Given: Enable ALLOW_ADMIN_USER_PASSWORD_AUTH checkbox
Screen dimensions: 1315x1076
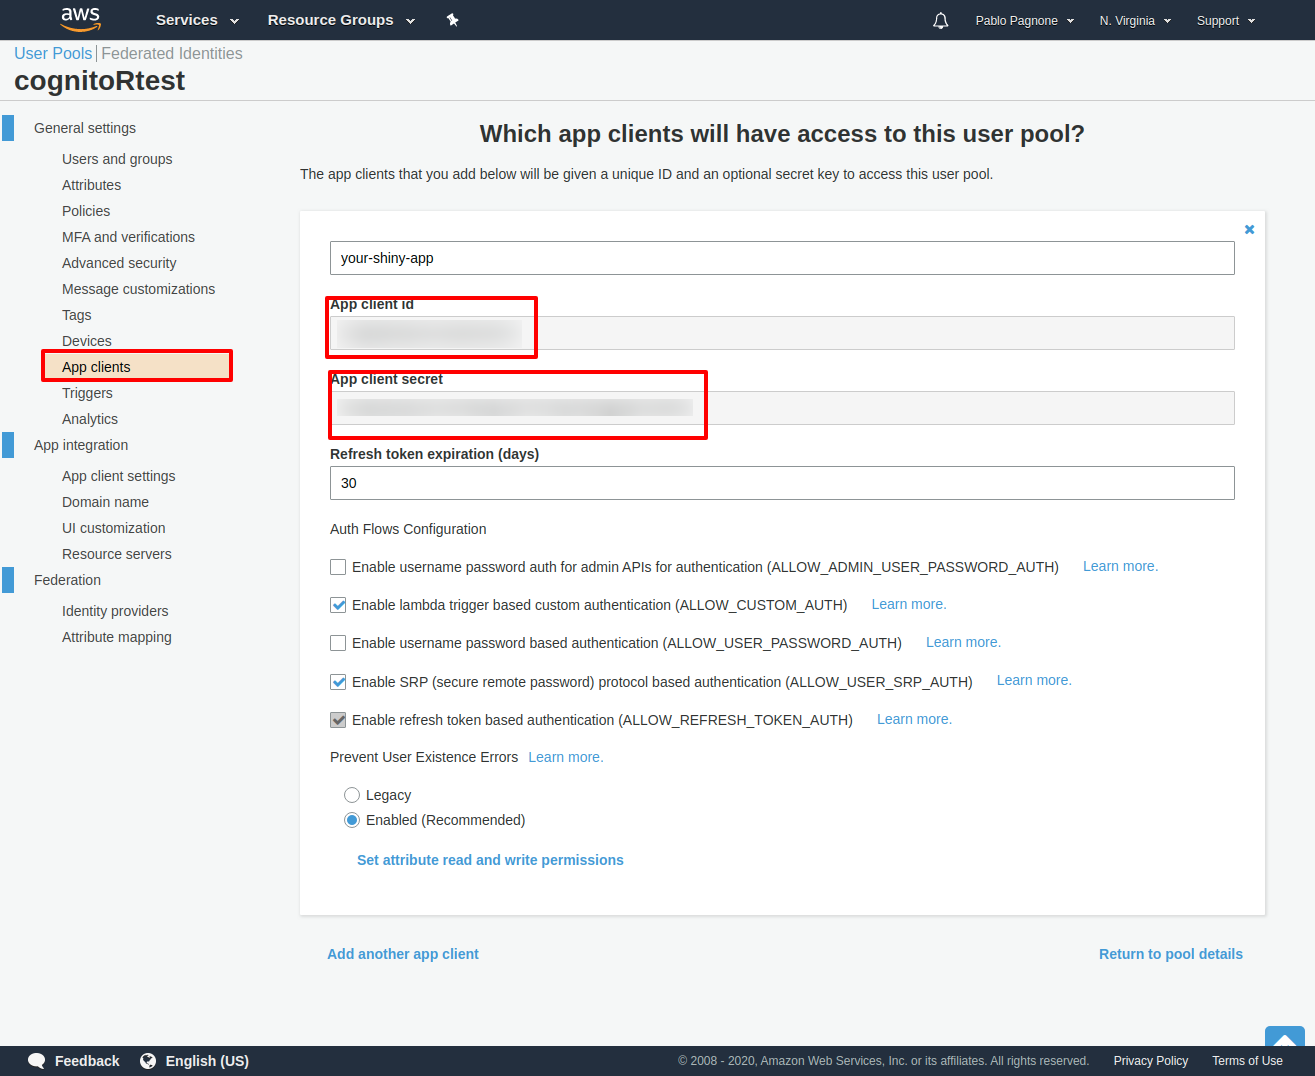Looking at the screenshot, I should click(338, 567).
